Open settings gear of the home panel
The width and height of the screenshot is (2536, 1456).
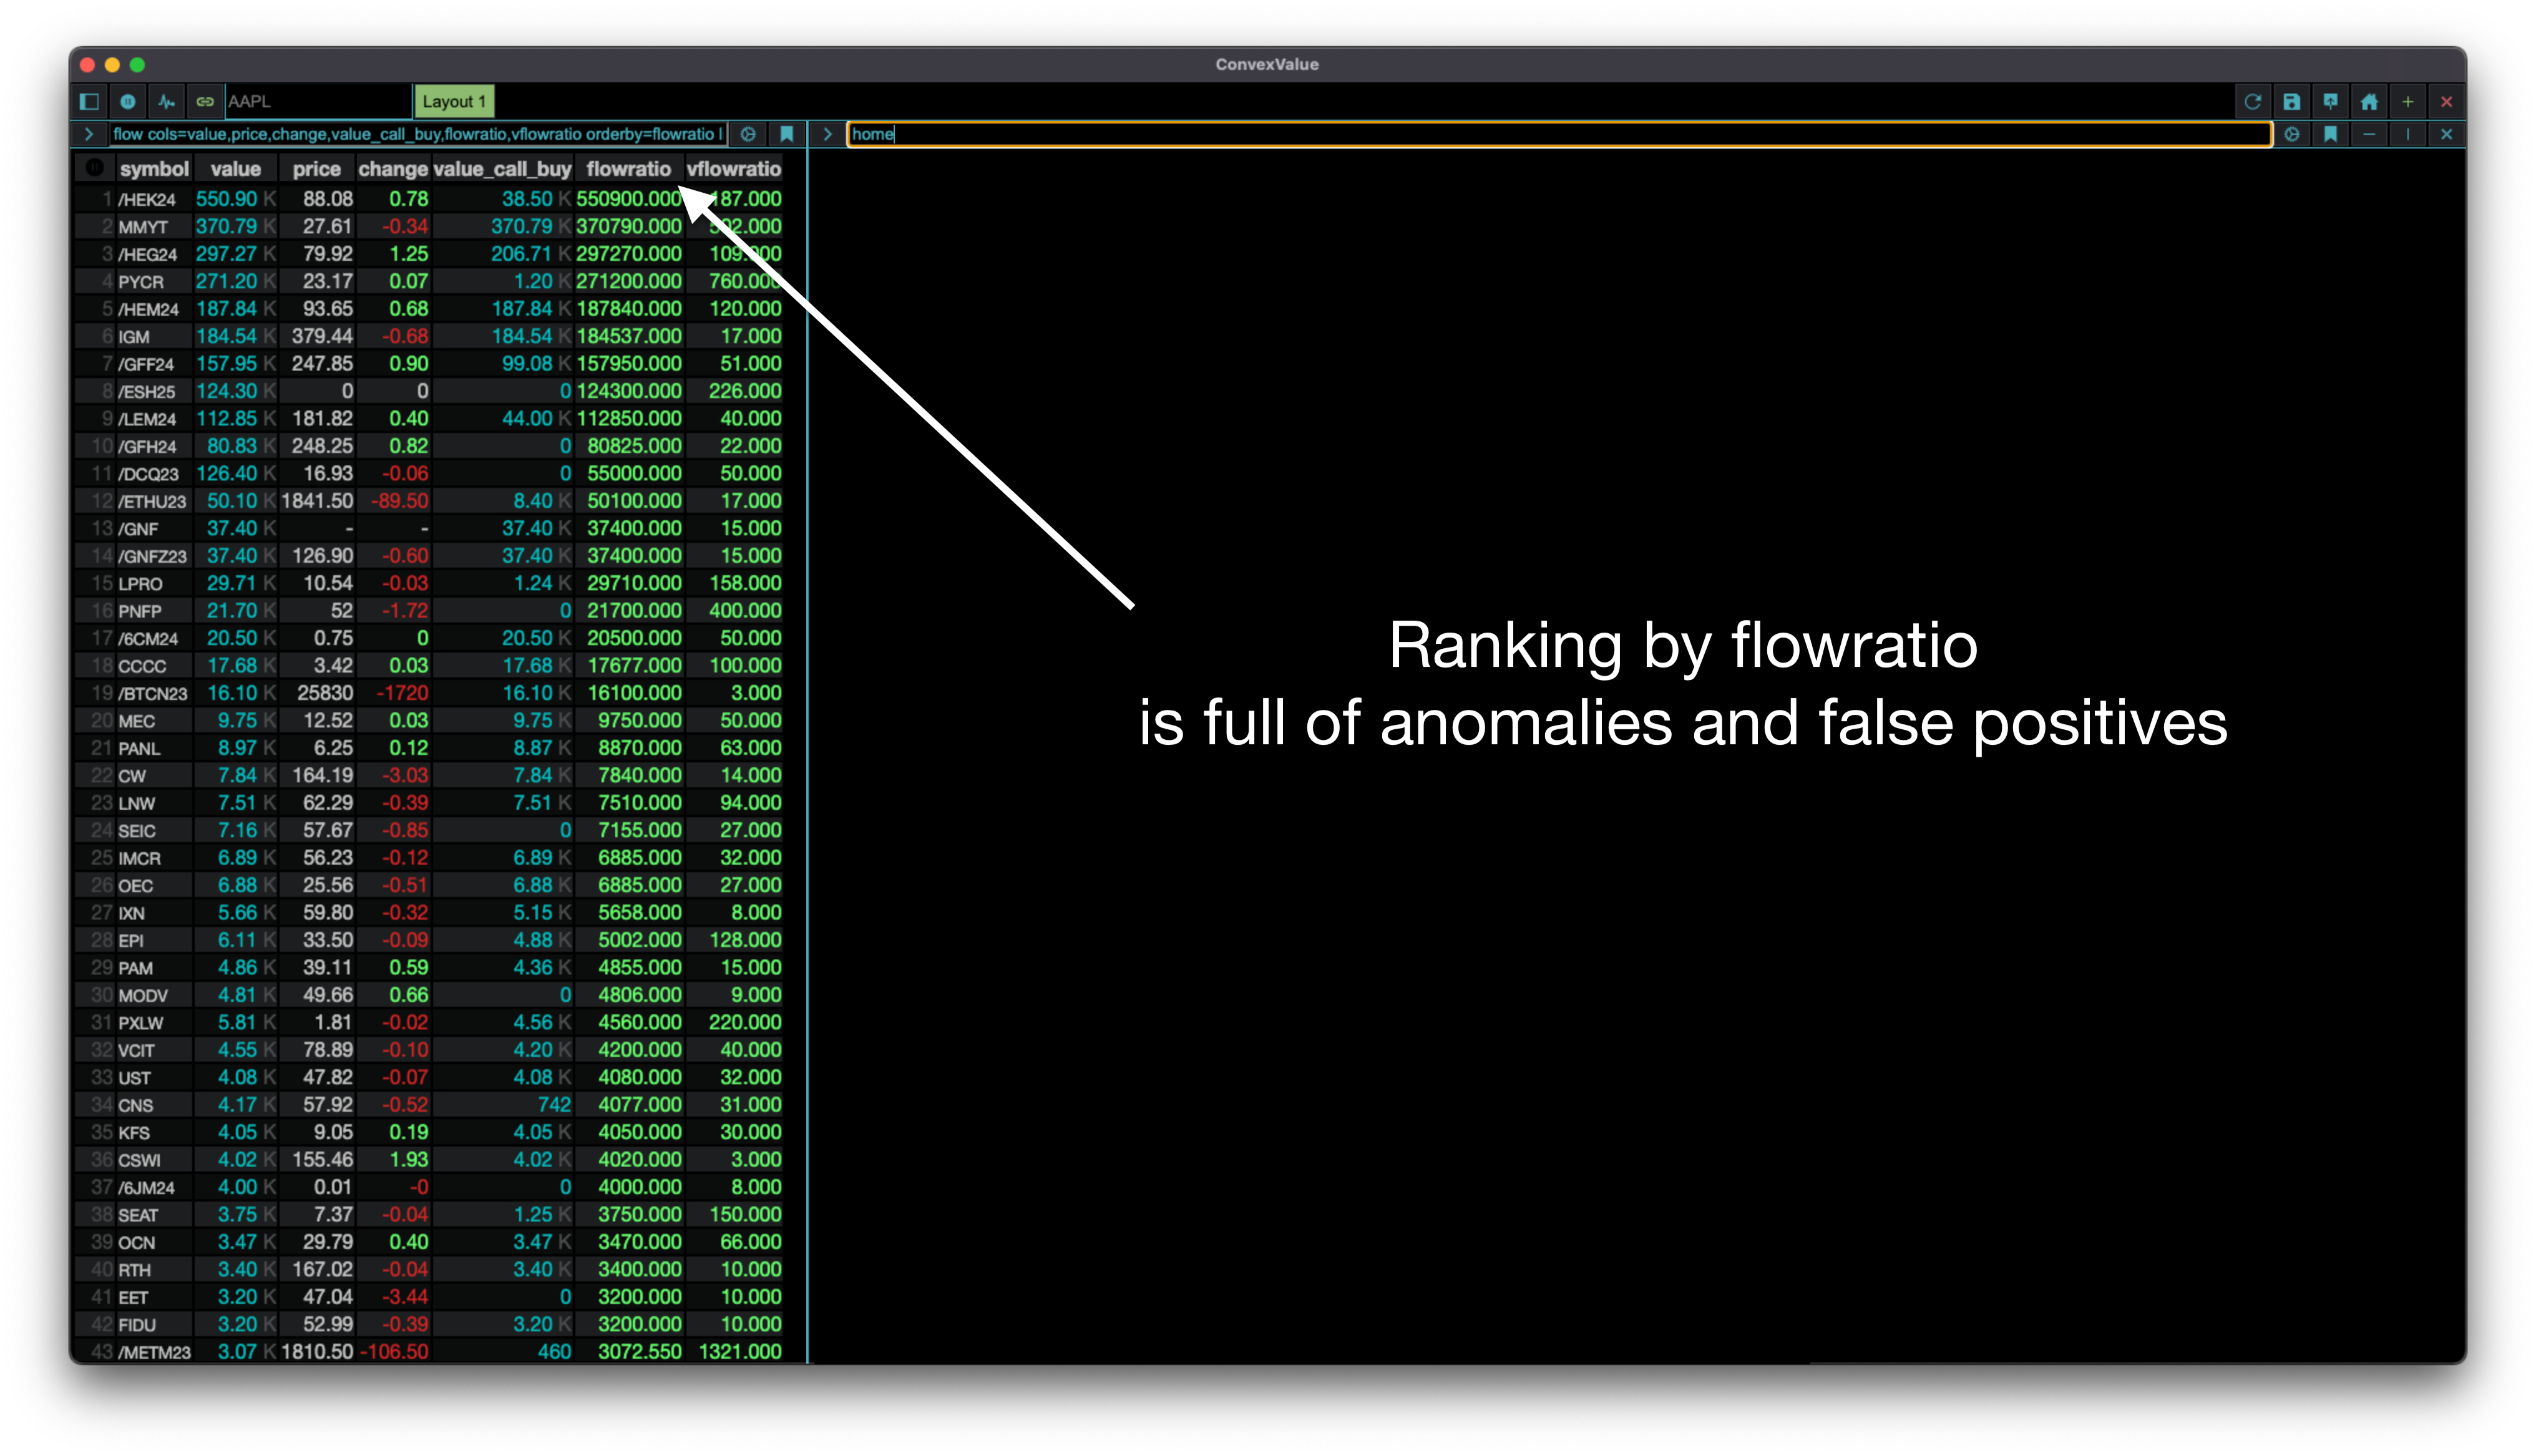(2292, 134)
